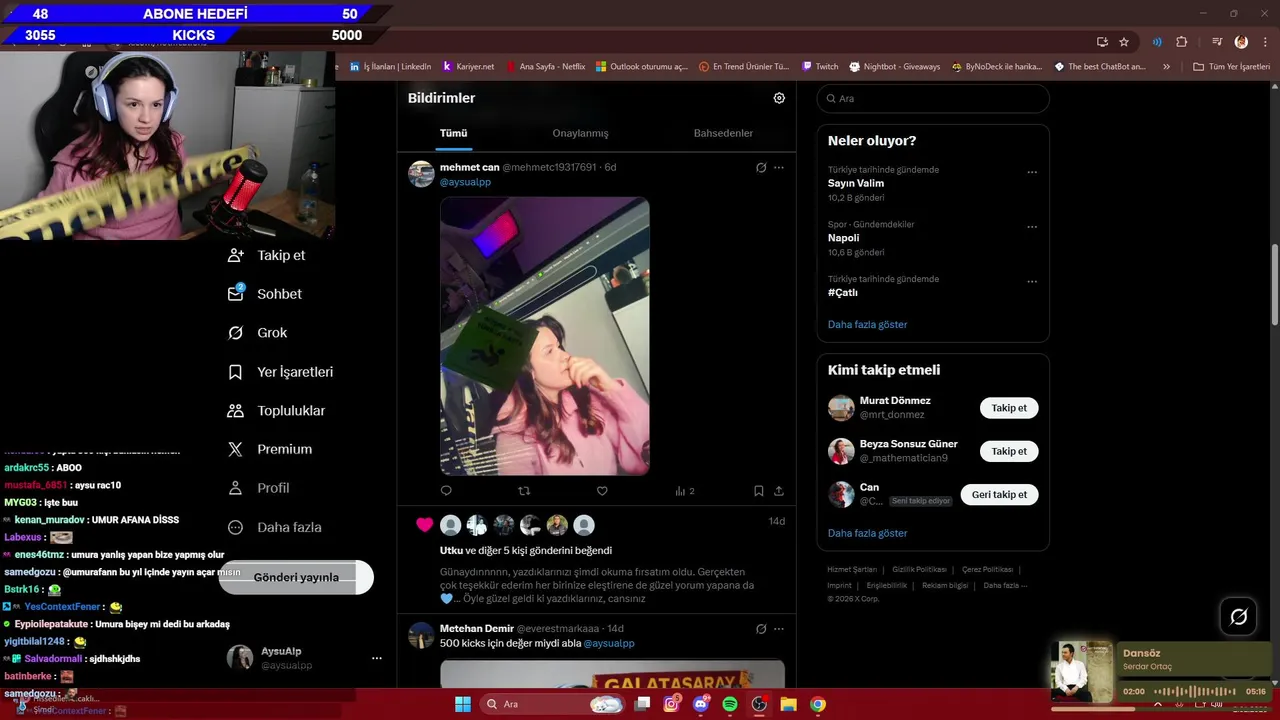Image resolution: width=1280 pixels, height=720 pixels.
Task: Open Grok icon on mehmet can's post
Action: coord(761,168)
